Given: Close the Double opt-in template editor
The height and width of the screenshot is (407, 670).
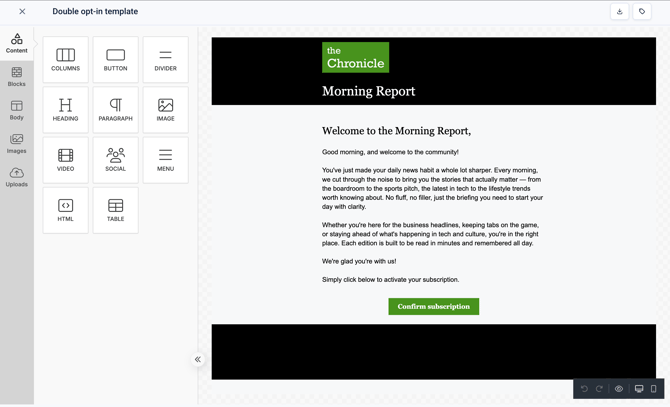Looking at the screenshot, I should 22,12.
